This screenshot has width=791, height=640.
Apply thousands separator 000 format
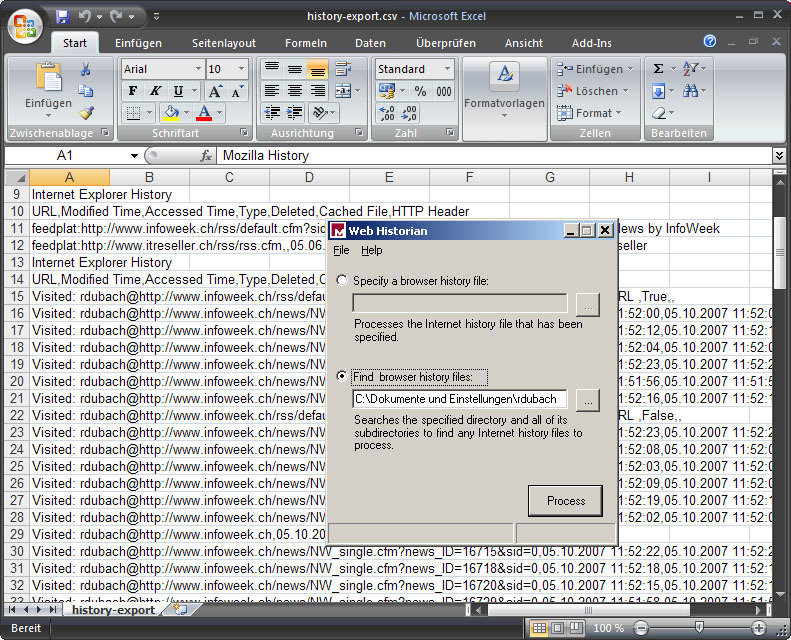pos(443,91)
